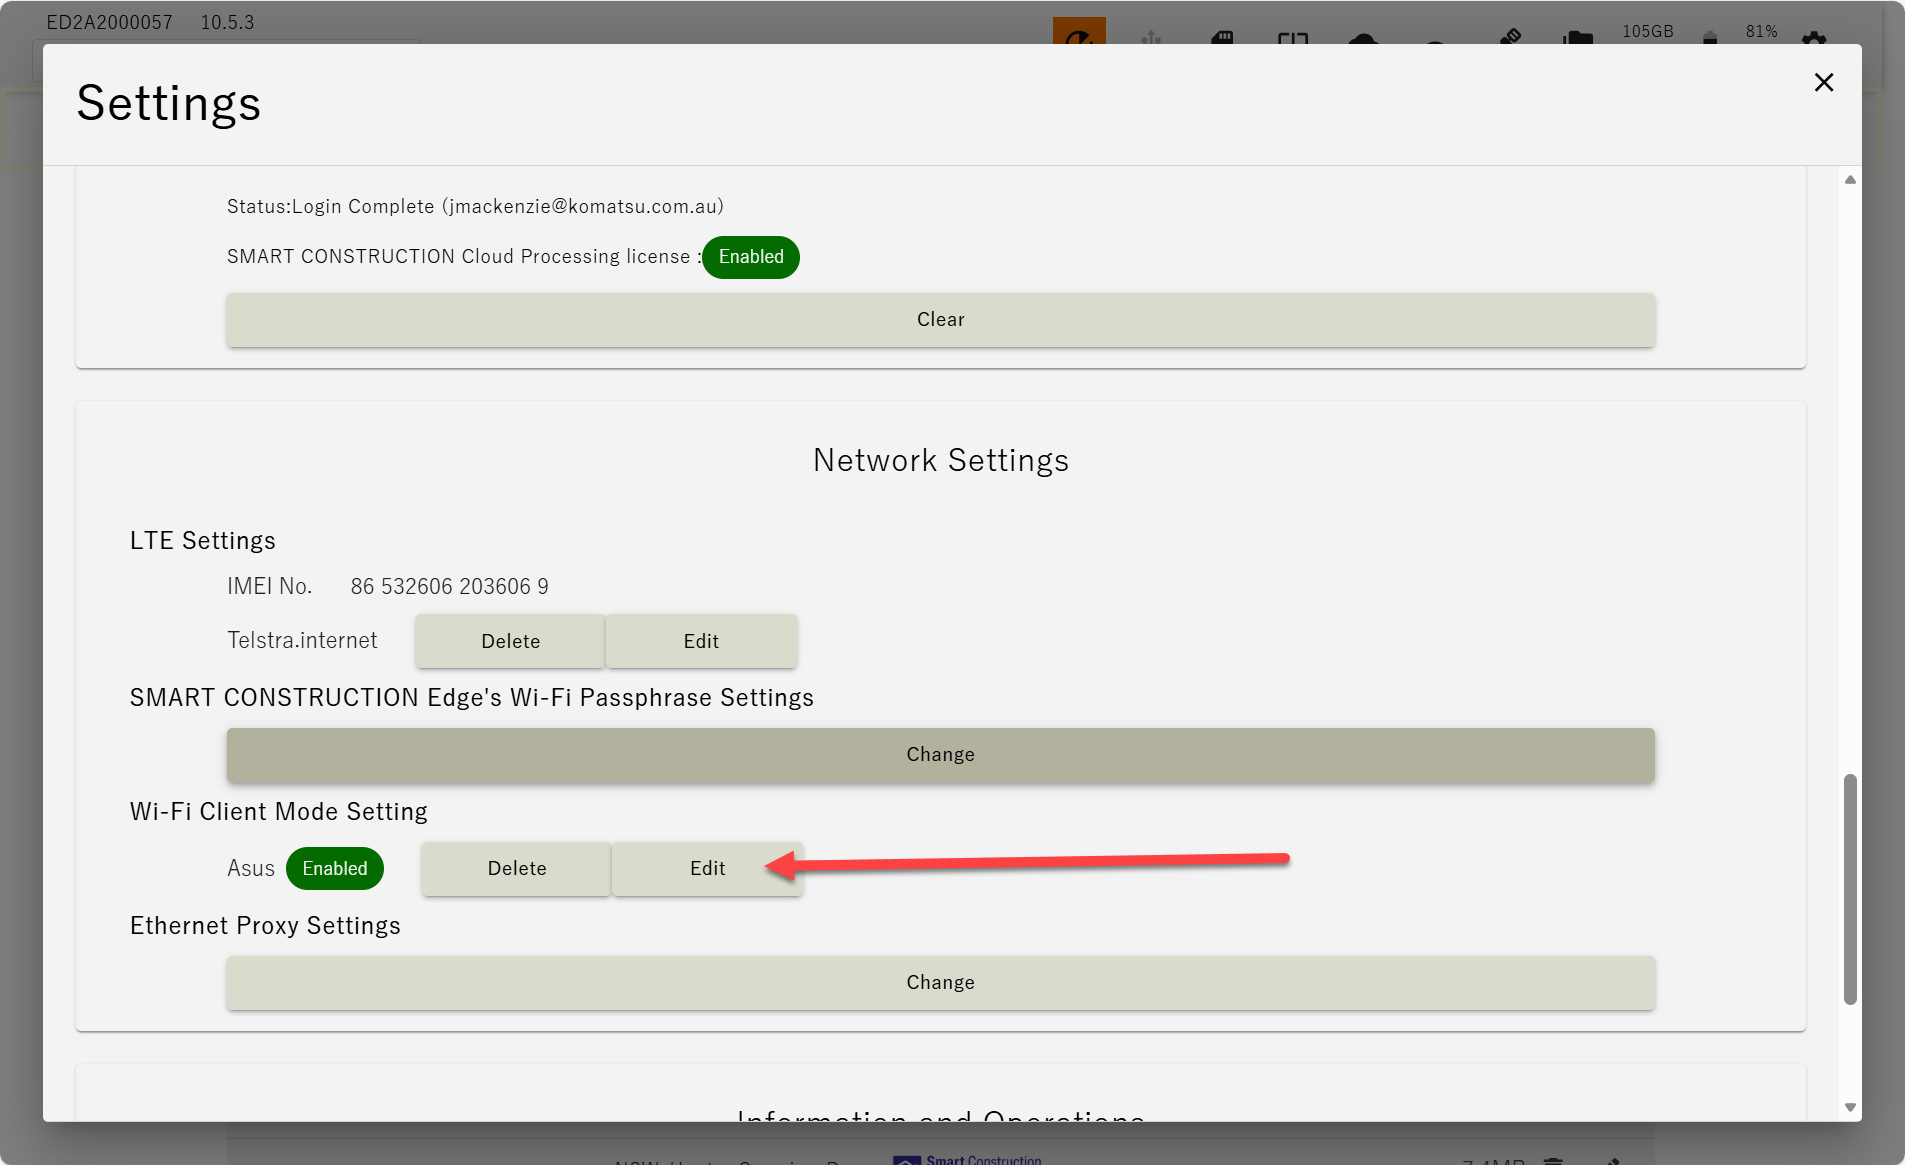Click the Settings title

pos(169,104)
